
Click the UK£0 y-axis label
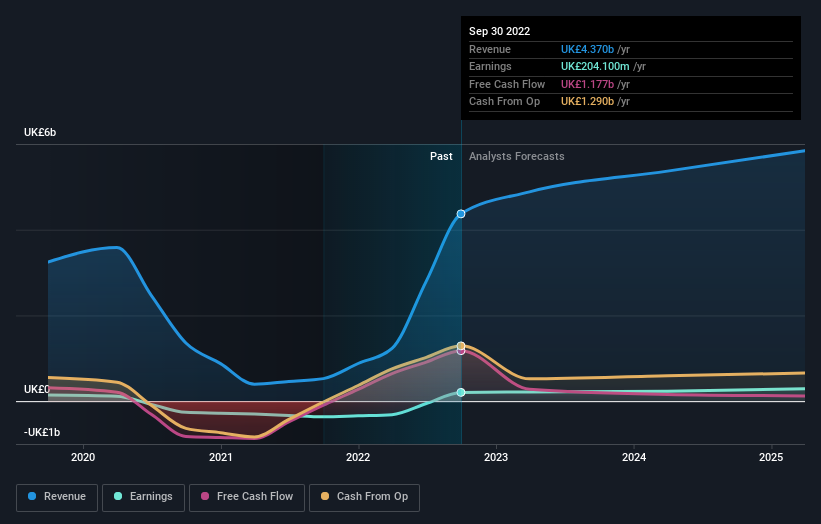(x=37, y=389)
